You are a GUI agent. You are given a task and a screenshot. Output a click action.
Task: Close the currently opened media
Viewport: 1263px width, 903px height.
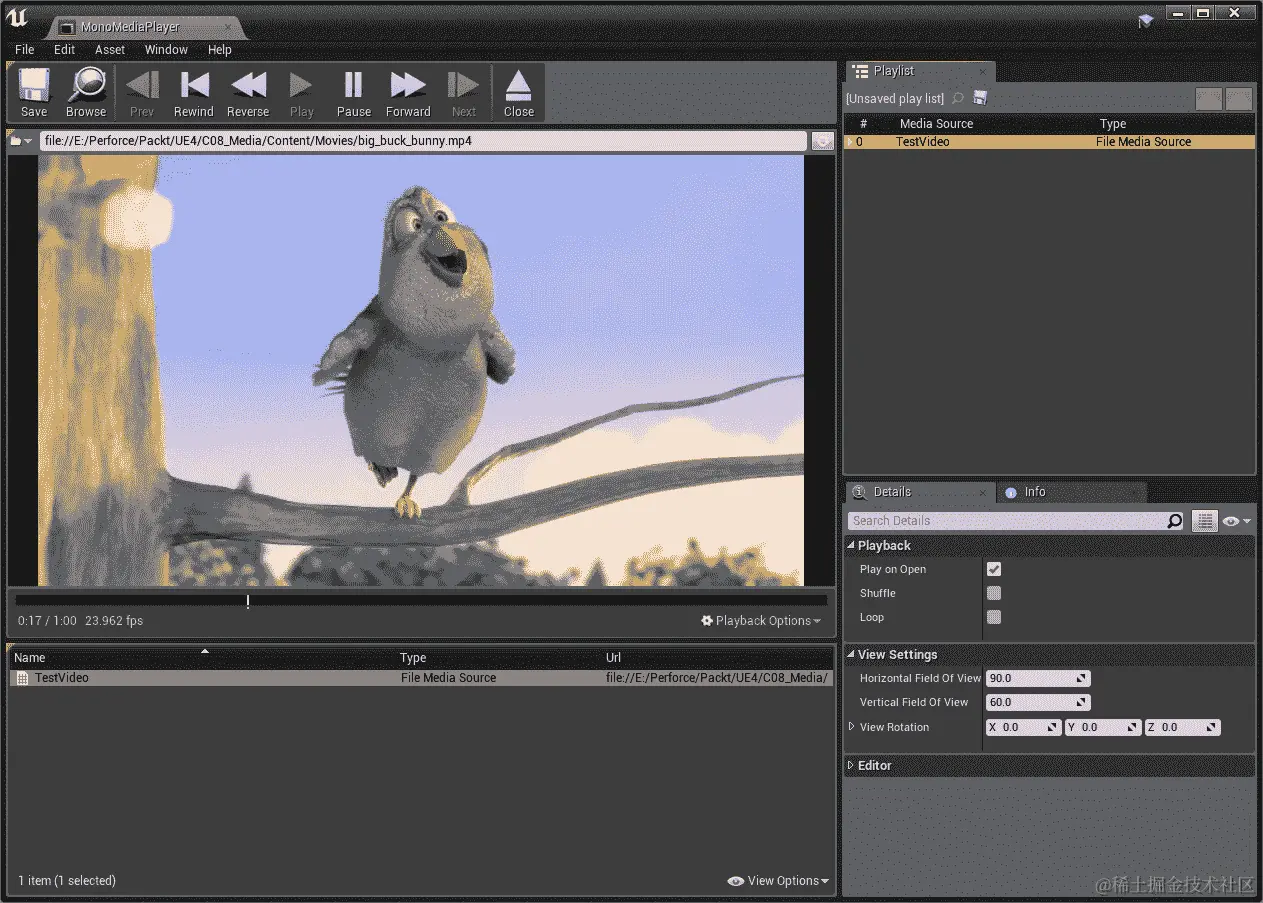(518, 93)
